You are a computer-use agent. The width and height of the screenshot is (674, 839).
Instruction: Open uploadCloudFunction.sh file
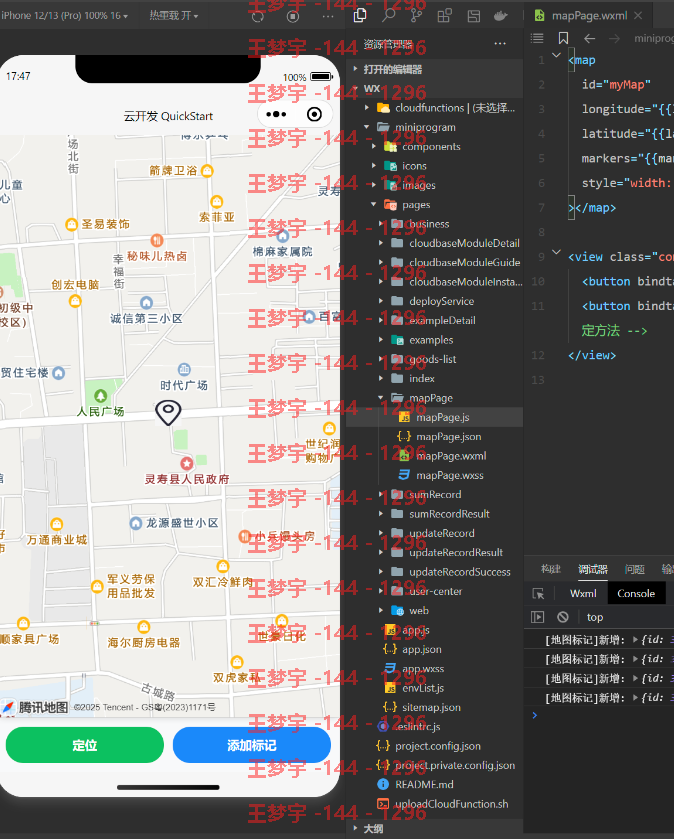(434, 804)
